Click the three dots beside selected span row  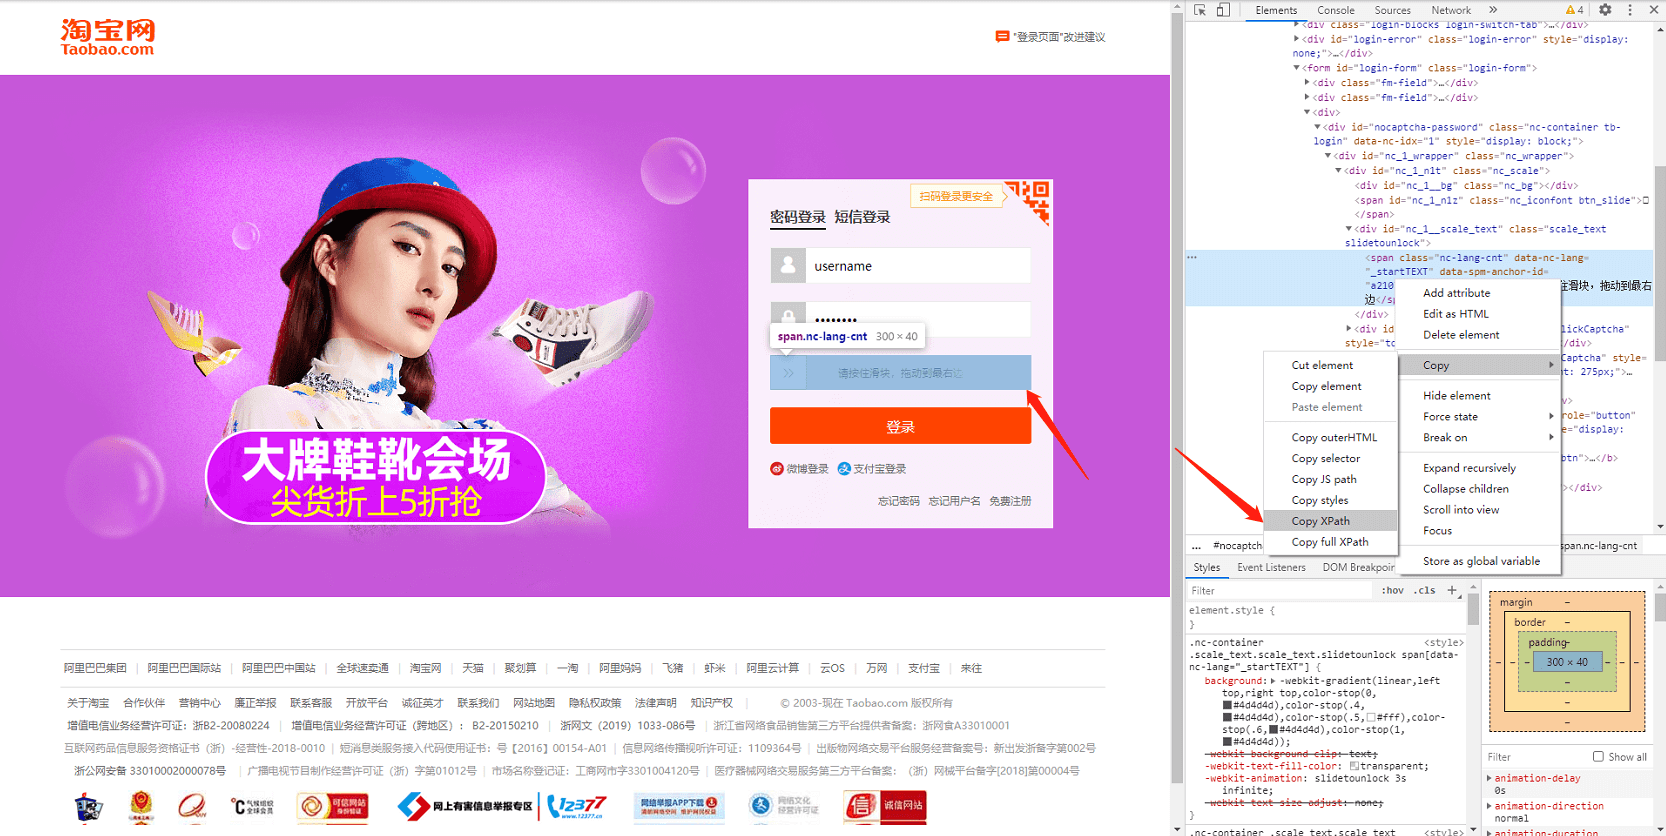coord(1192,258)
